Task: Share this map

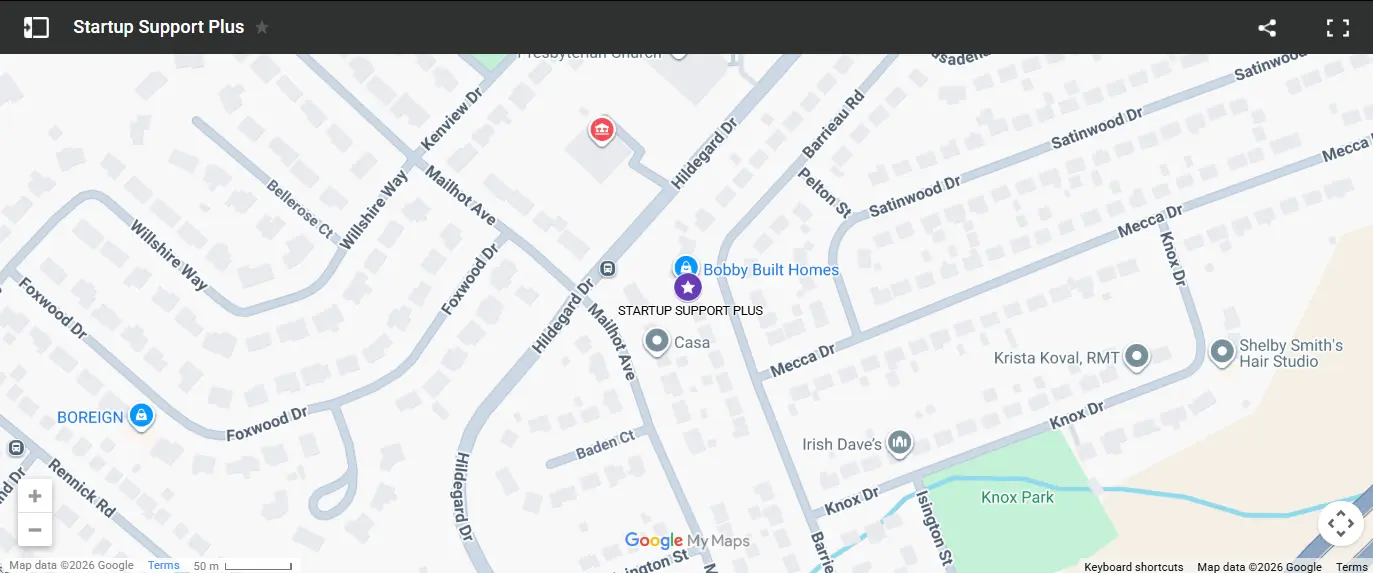Action: 1267,28
